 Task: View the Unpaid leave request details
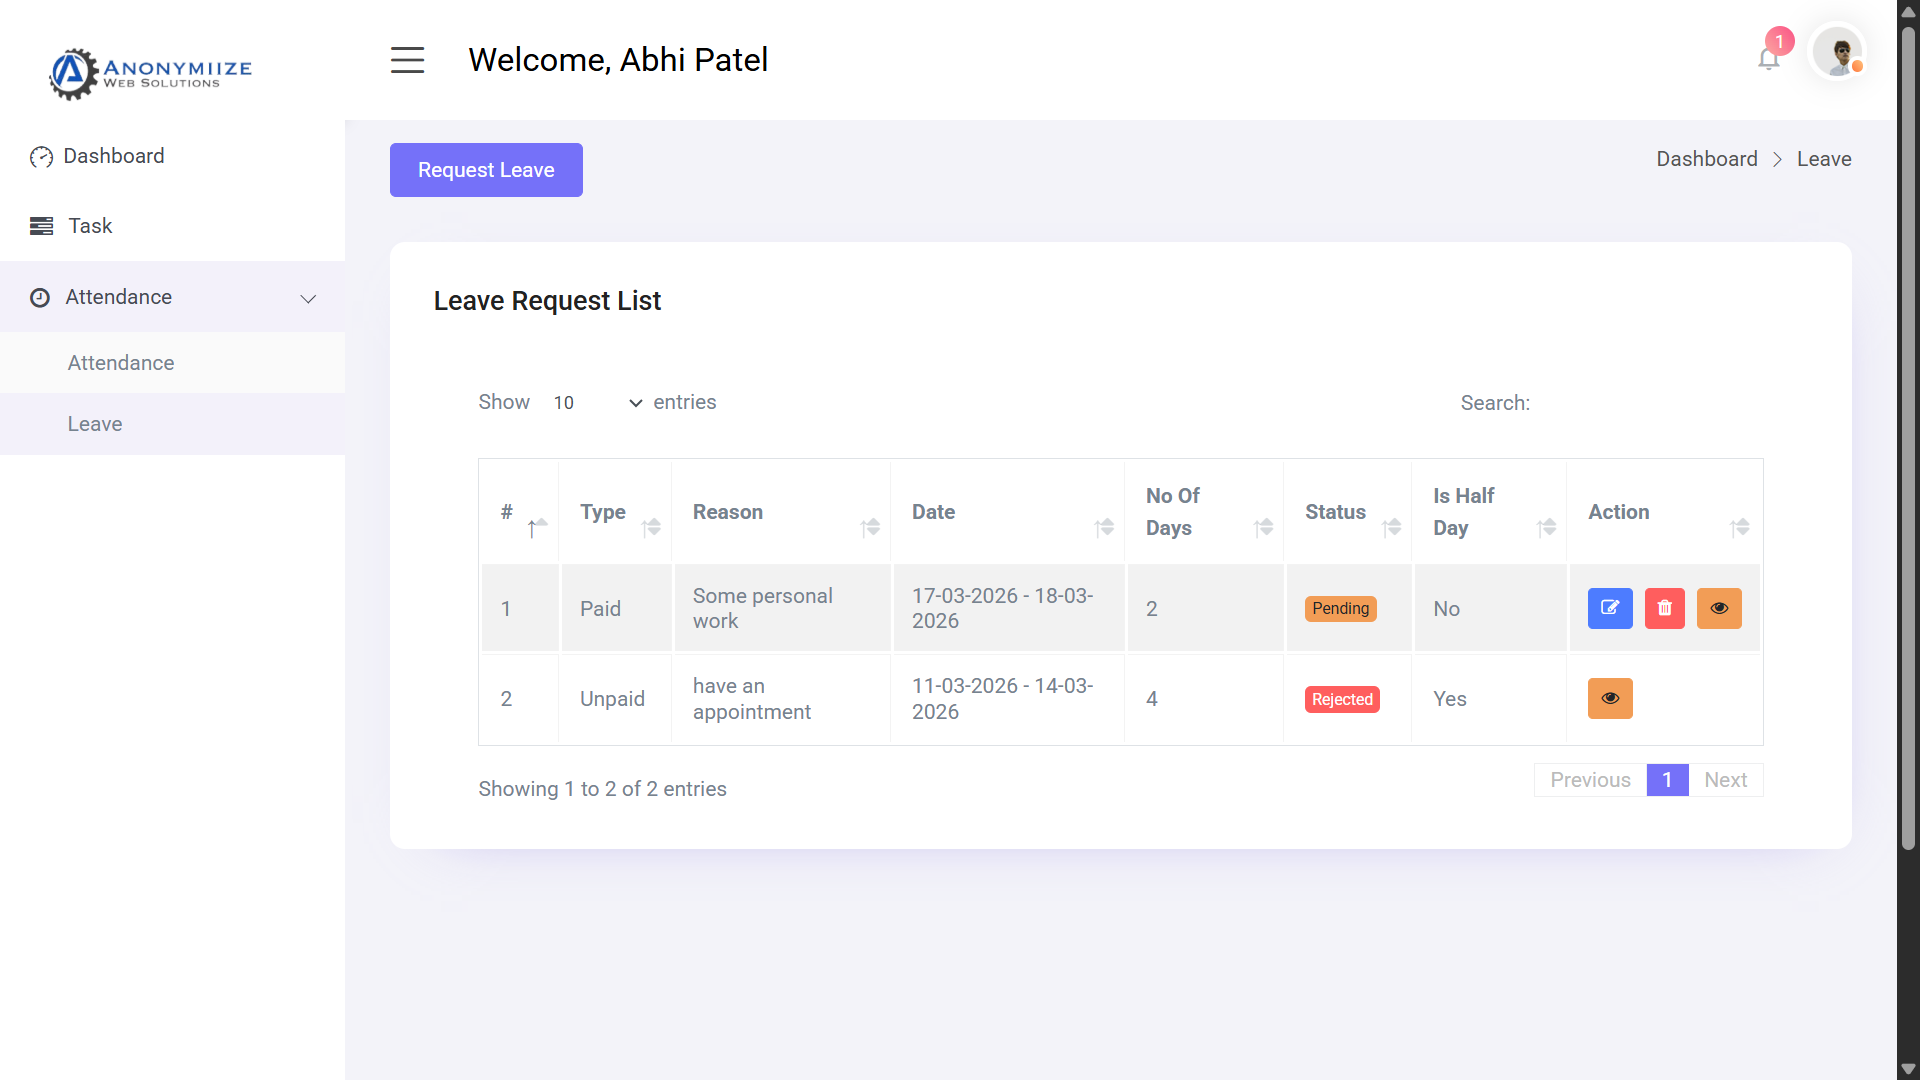pos(1610,698)
